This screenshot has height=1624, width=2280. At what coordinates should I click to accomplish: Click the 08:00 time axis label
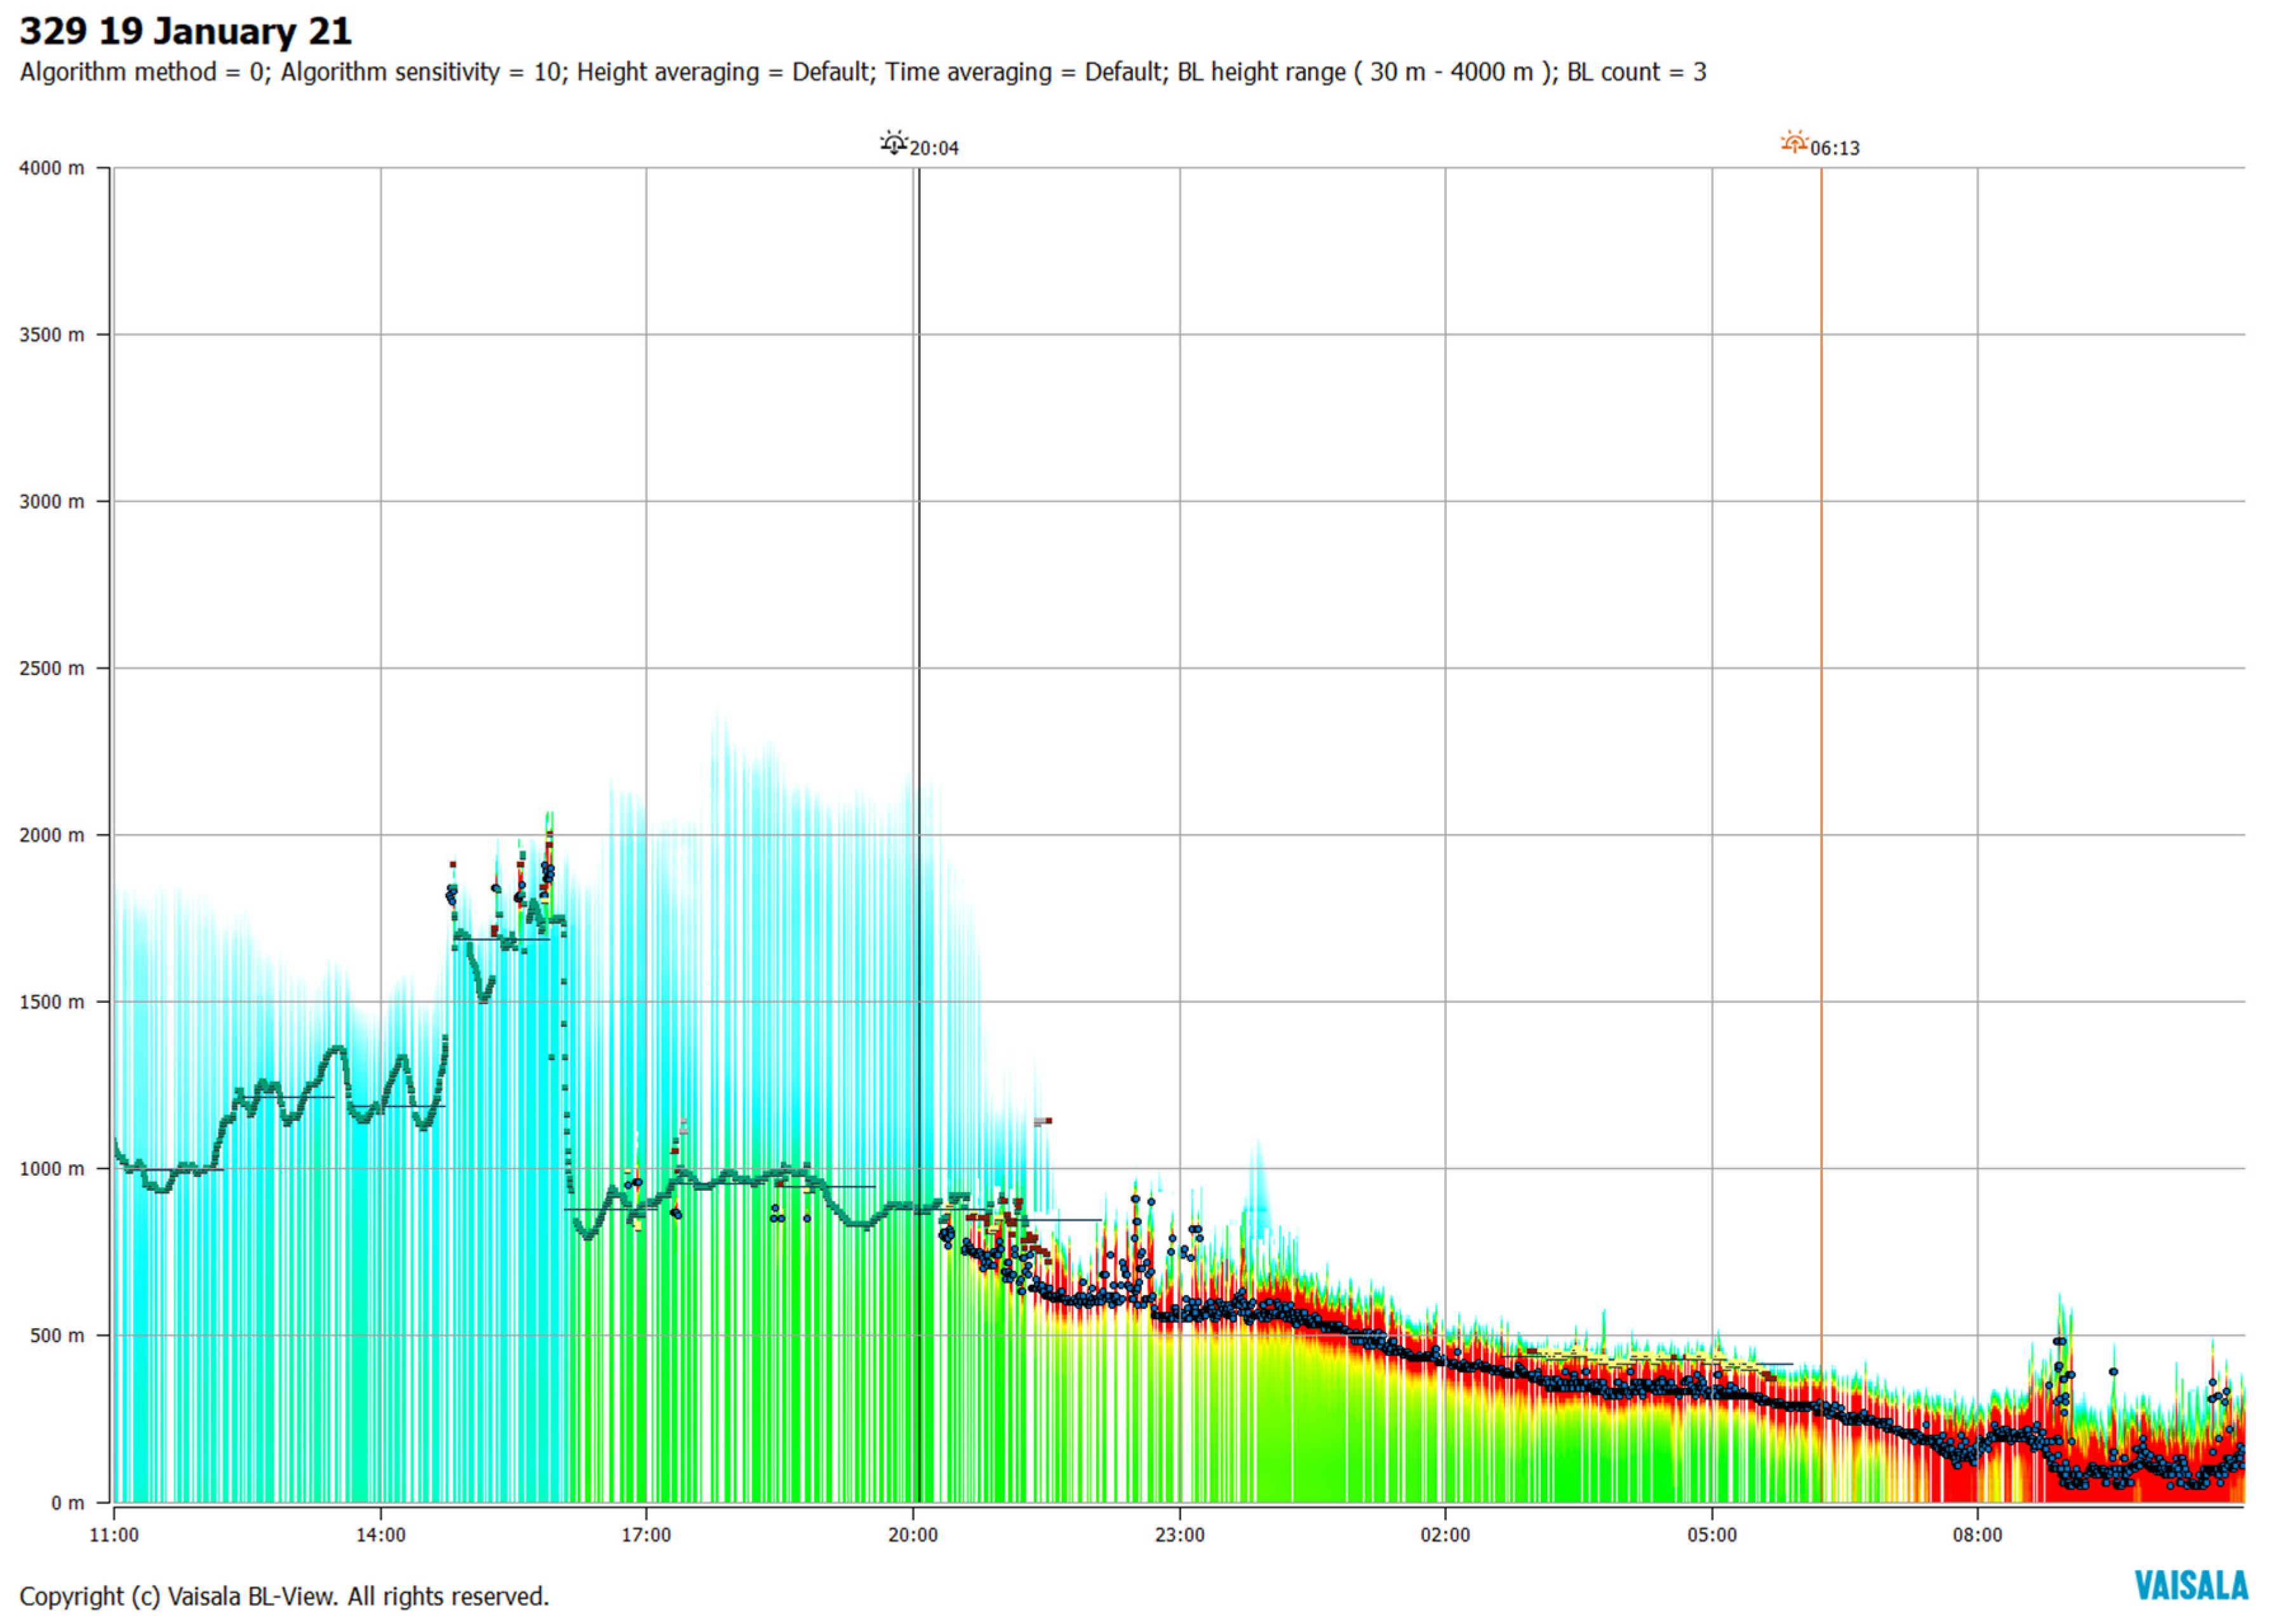[1977, 1535]
